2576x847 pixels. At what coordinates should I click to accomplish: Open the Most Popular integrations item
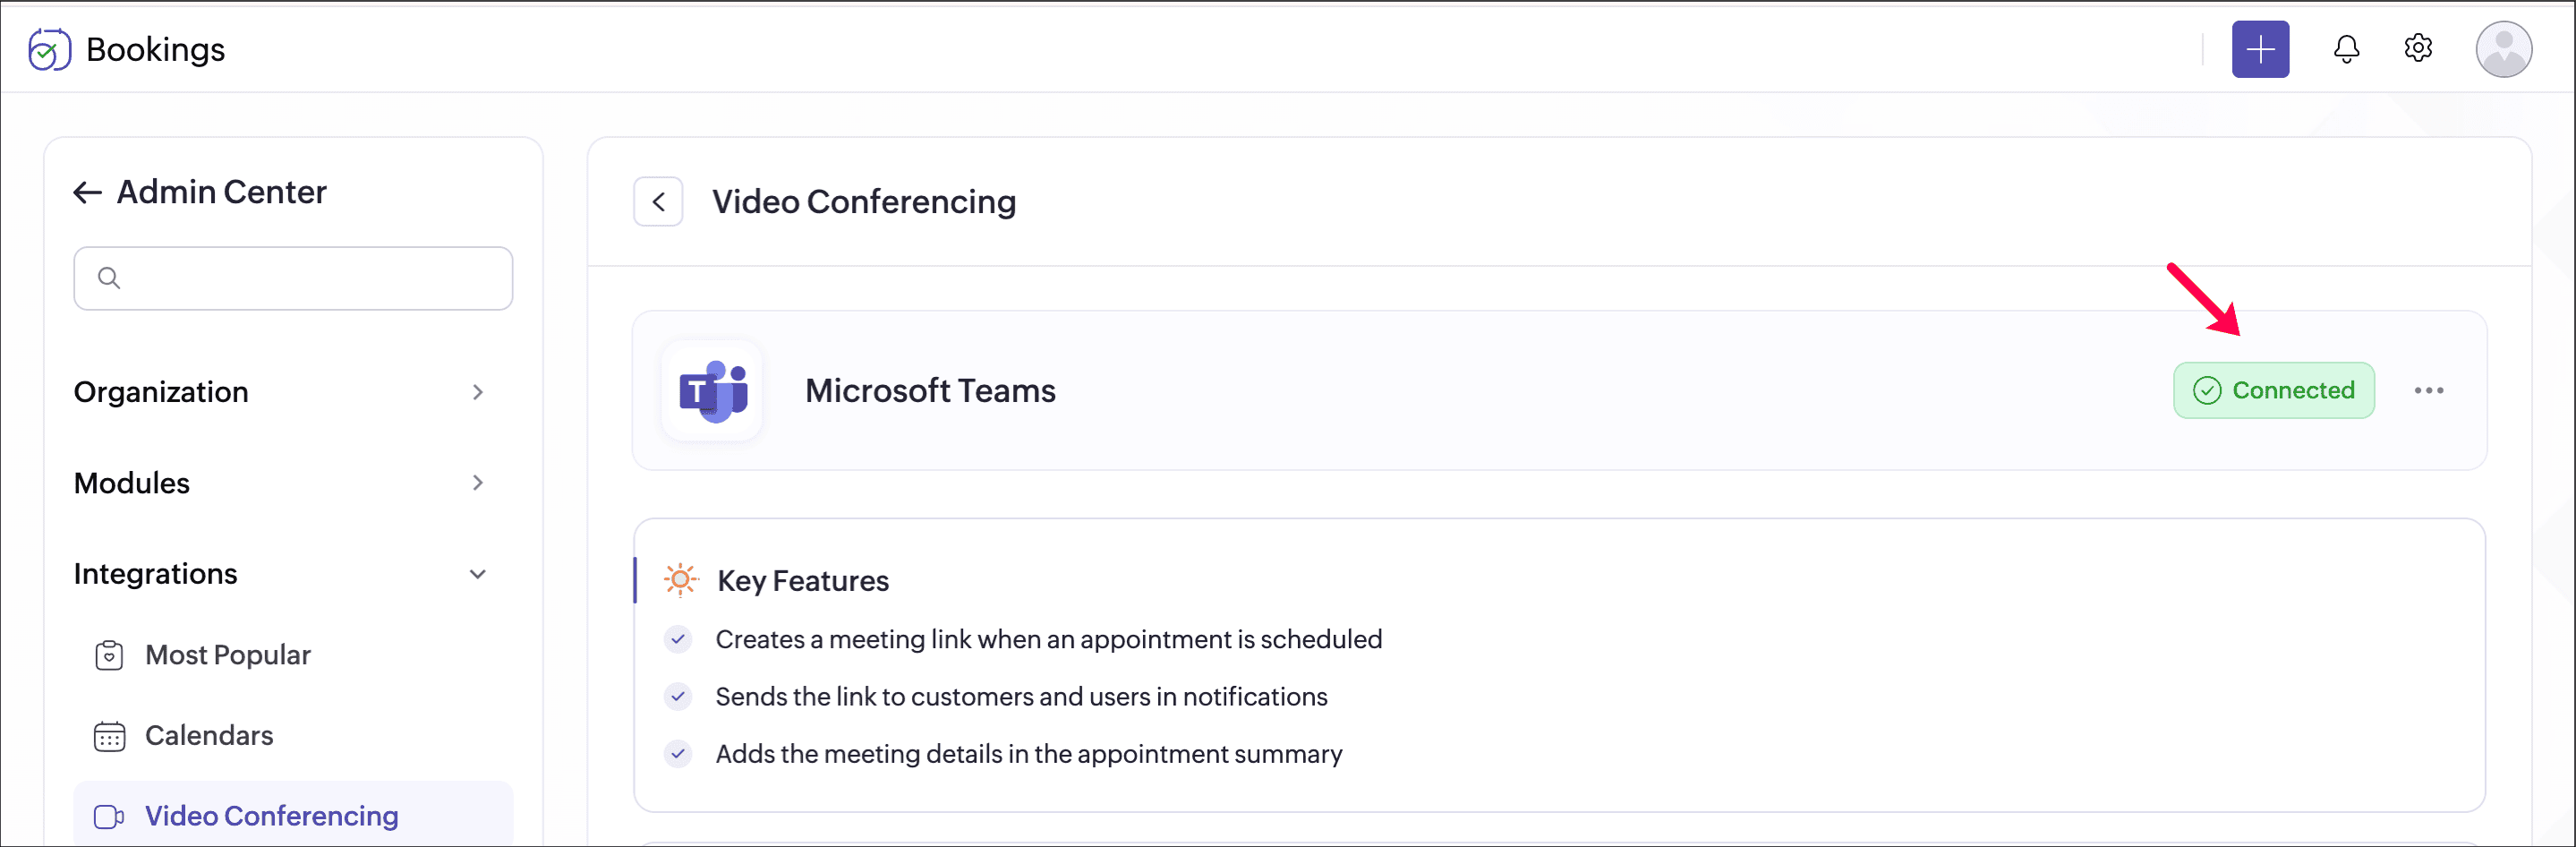pyautogui.click(x=228, y=655)
